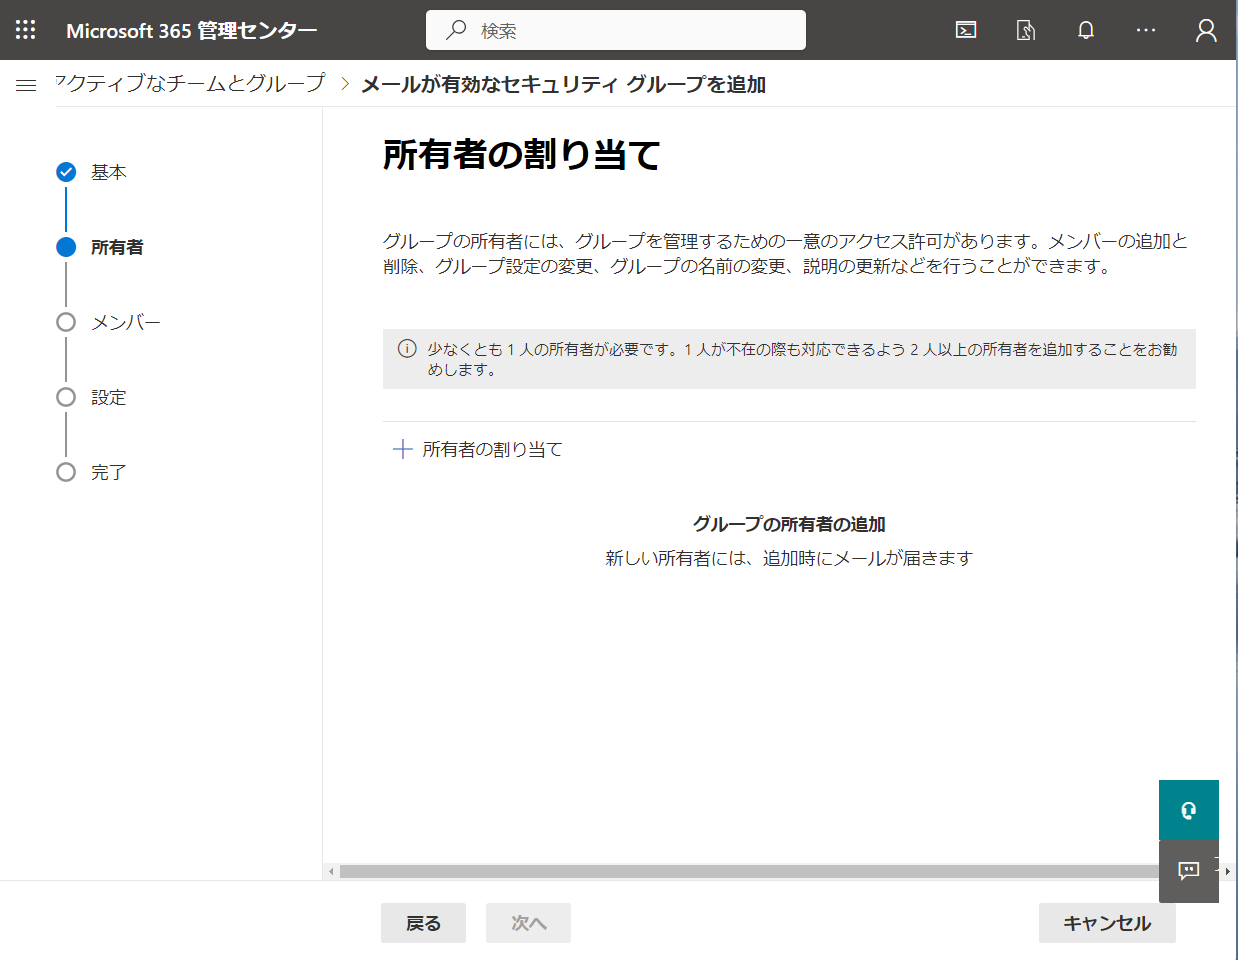Click Microsoft 365 管理センター title

click(x=192, y=30)
